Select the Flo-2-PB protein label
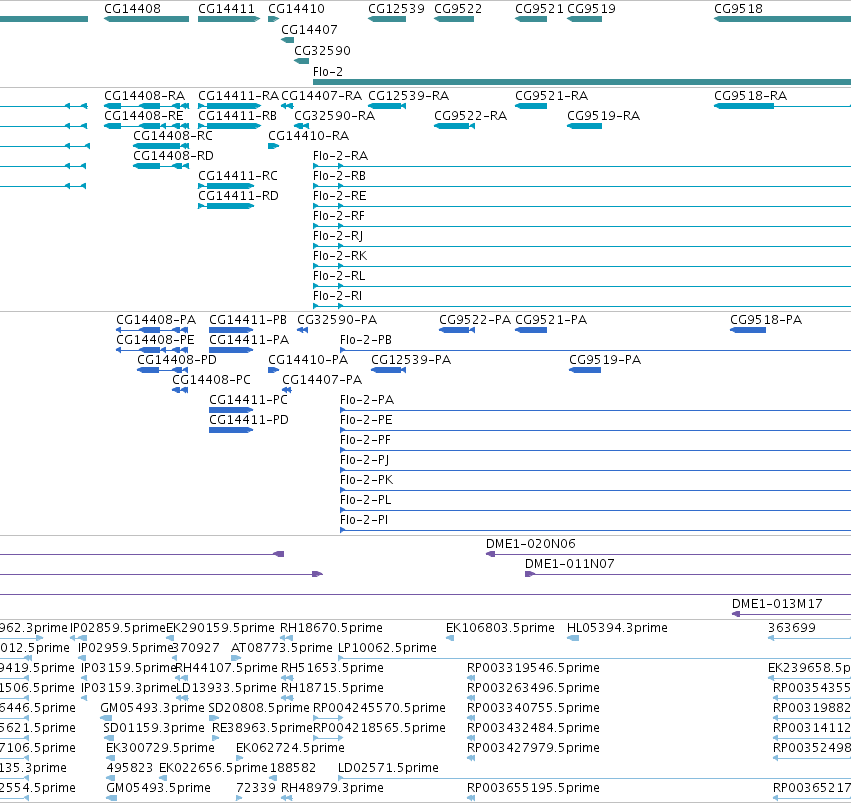This screenshot has height=803, width=851. coord(366,340)
